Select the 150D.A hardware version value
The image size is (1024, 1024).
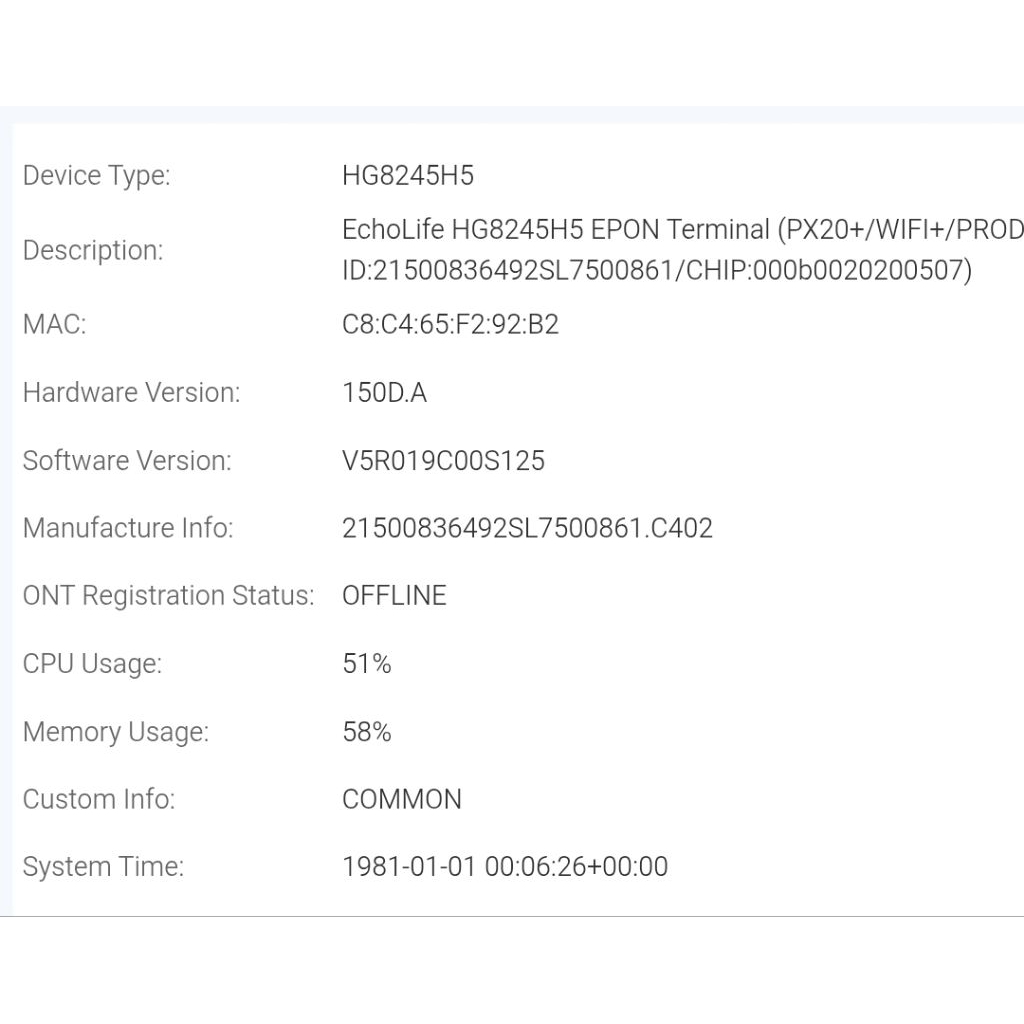coord(384,393)
